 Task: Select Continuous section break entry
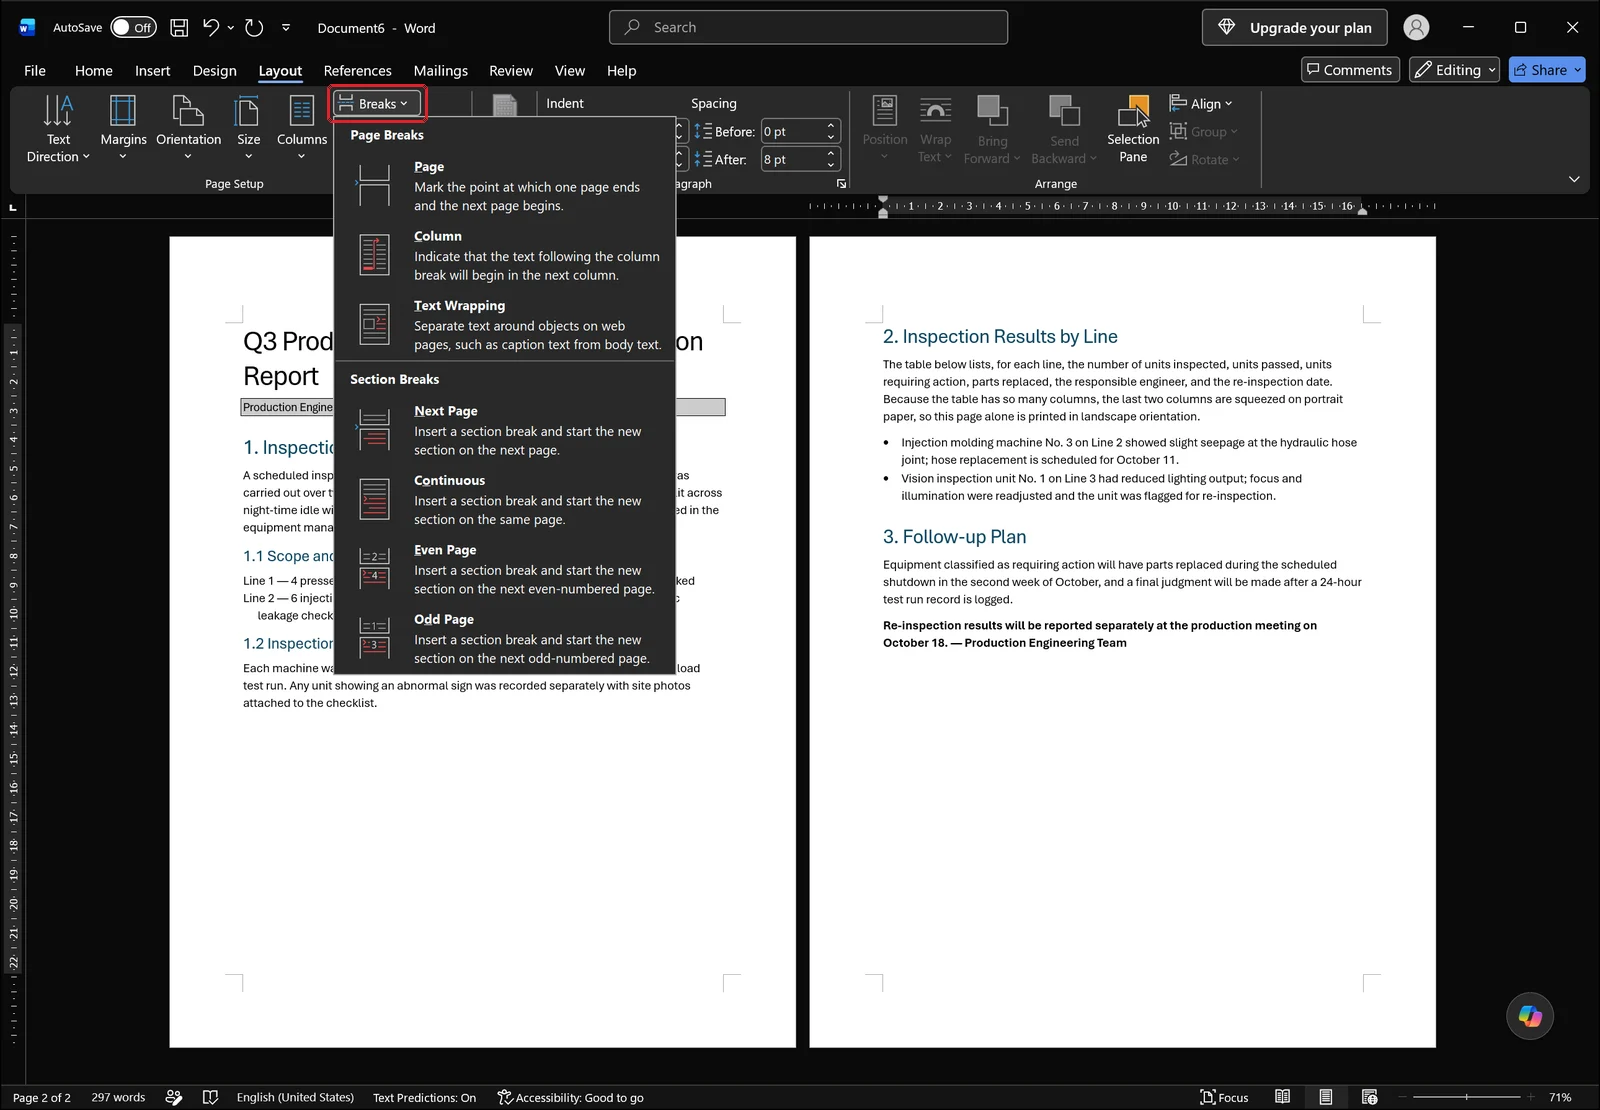click(505, 500)
